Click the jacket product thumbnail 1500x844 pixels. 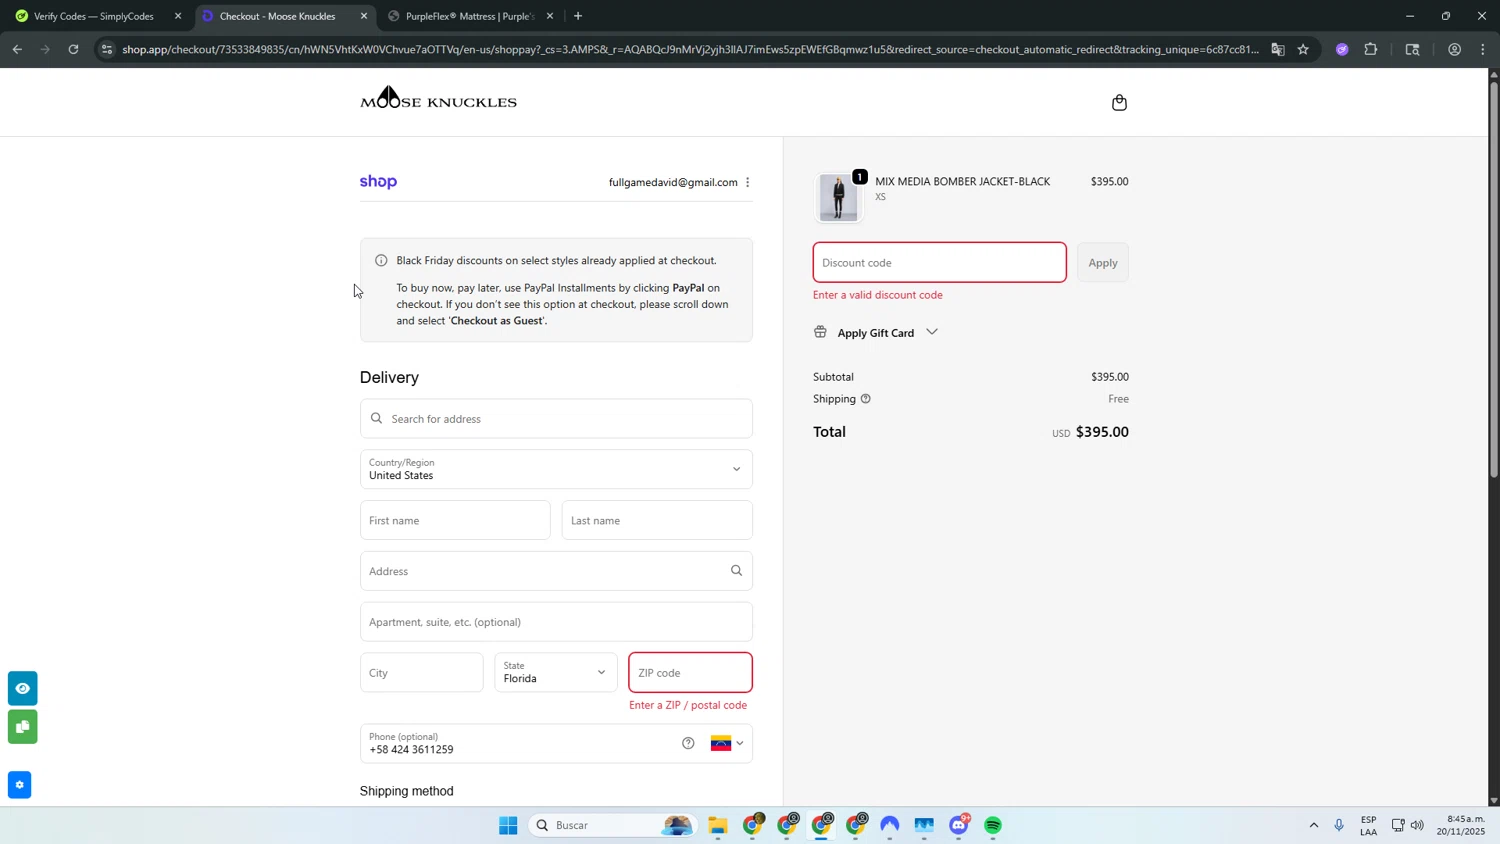(838, 197)
